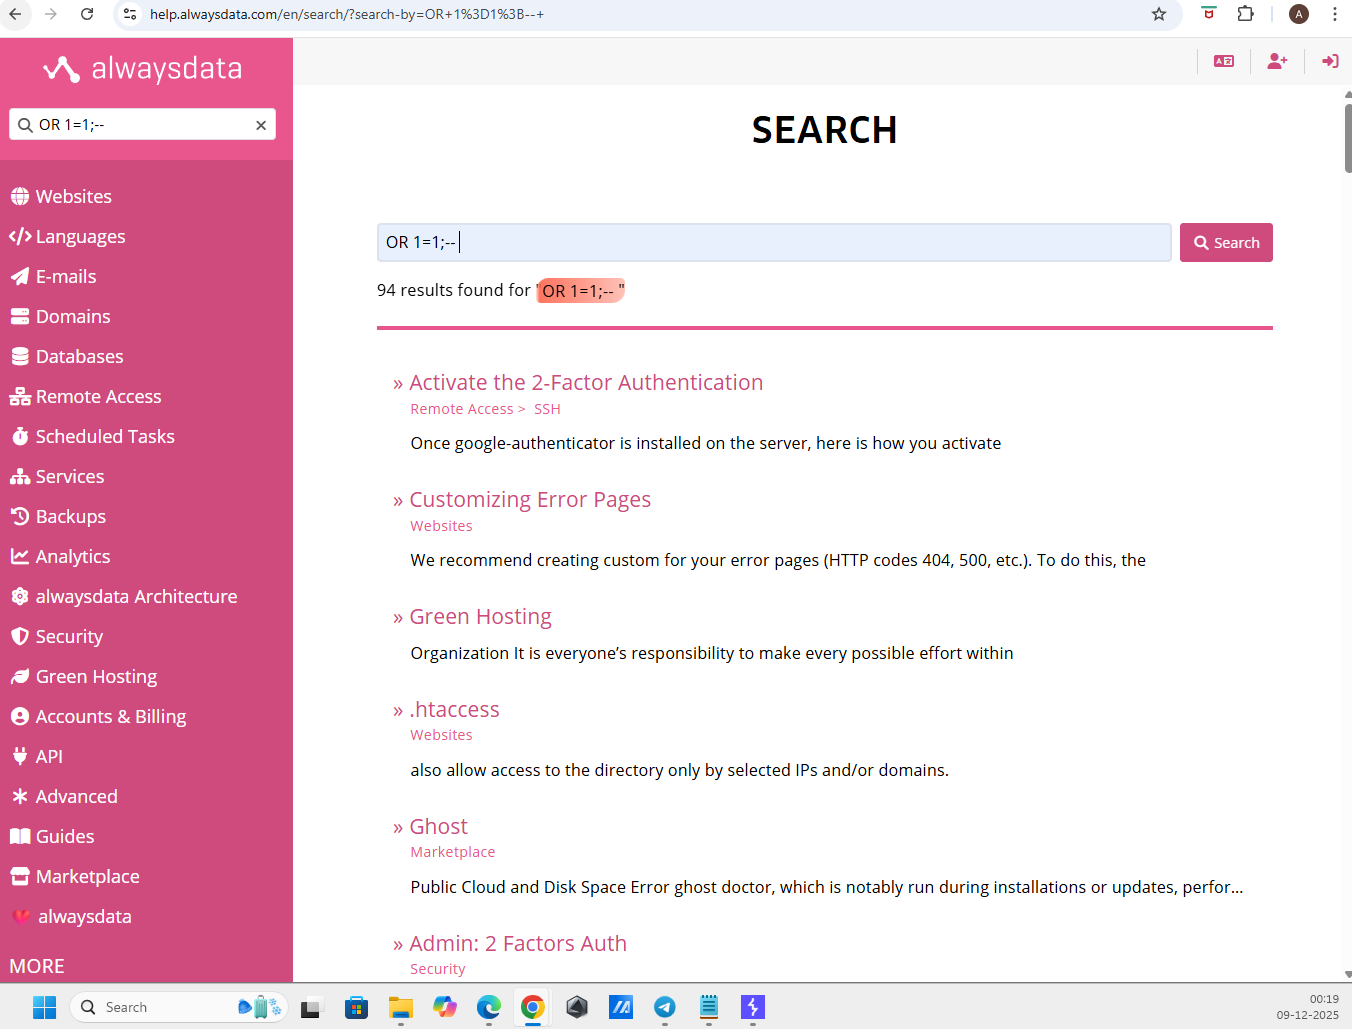Follow the SSH breadcrumb link
1352x1029 pixels.
(x=547, y=409)
